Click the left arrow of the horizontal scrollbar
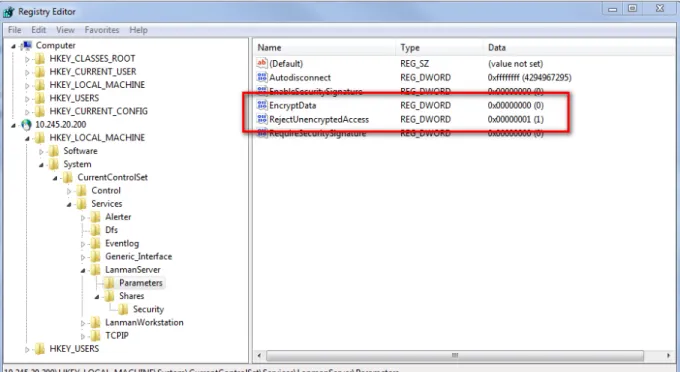 259,356
